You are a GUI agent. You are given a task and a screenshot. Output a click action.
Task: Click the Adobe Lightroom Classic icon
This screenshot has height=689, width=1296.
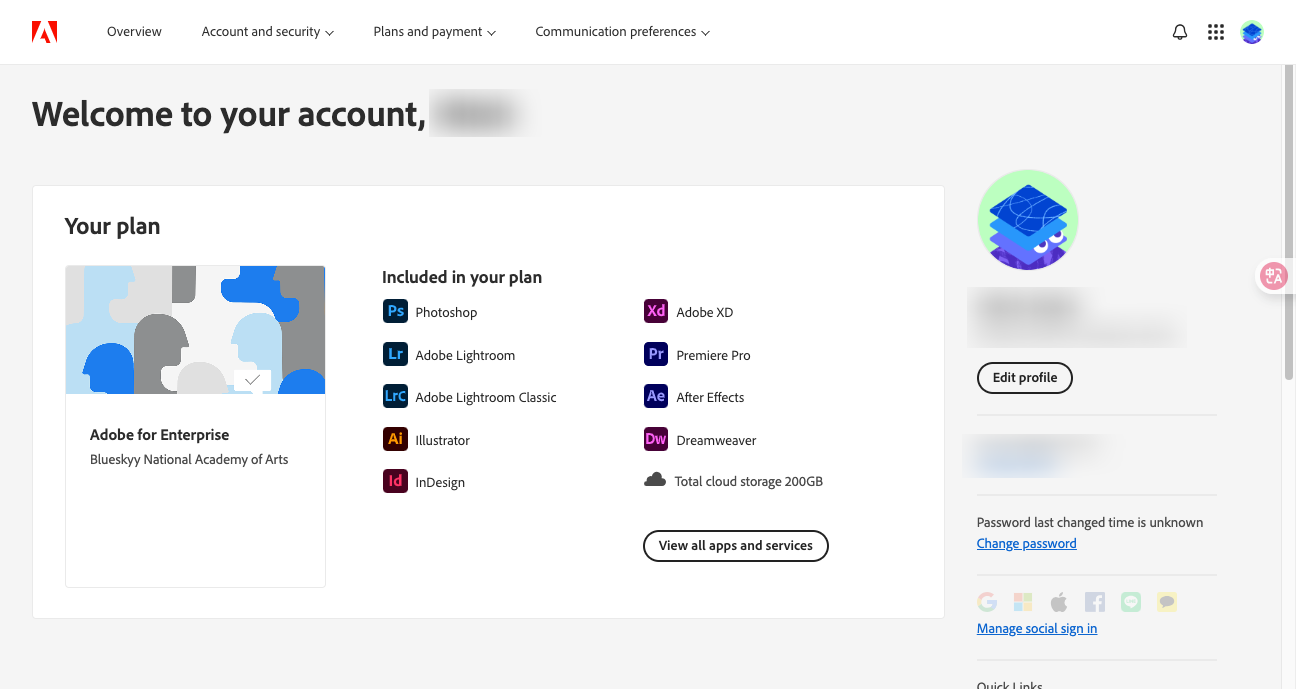point(395,396)
